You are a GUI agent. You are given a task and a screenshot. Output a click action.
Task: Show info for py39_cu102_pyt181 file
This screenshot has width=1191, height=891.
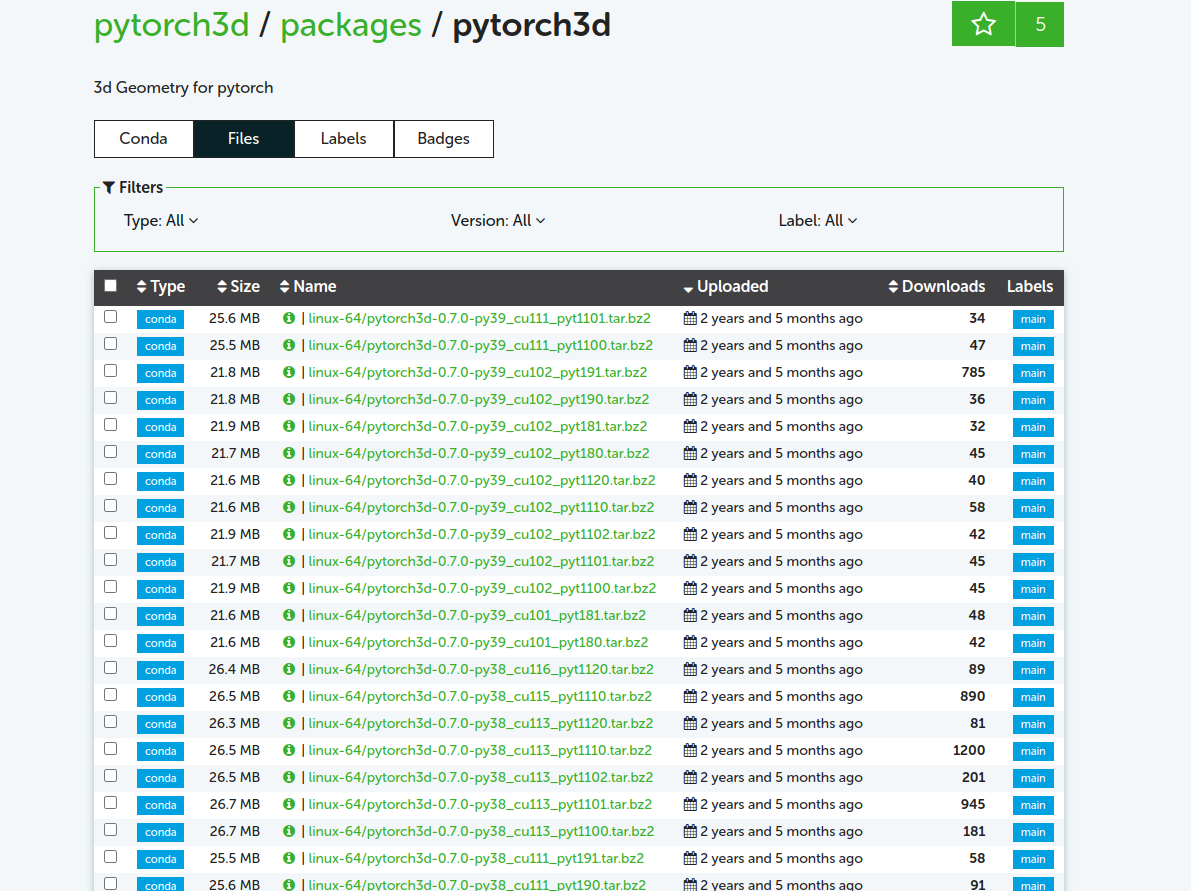[x=289, y=426]
